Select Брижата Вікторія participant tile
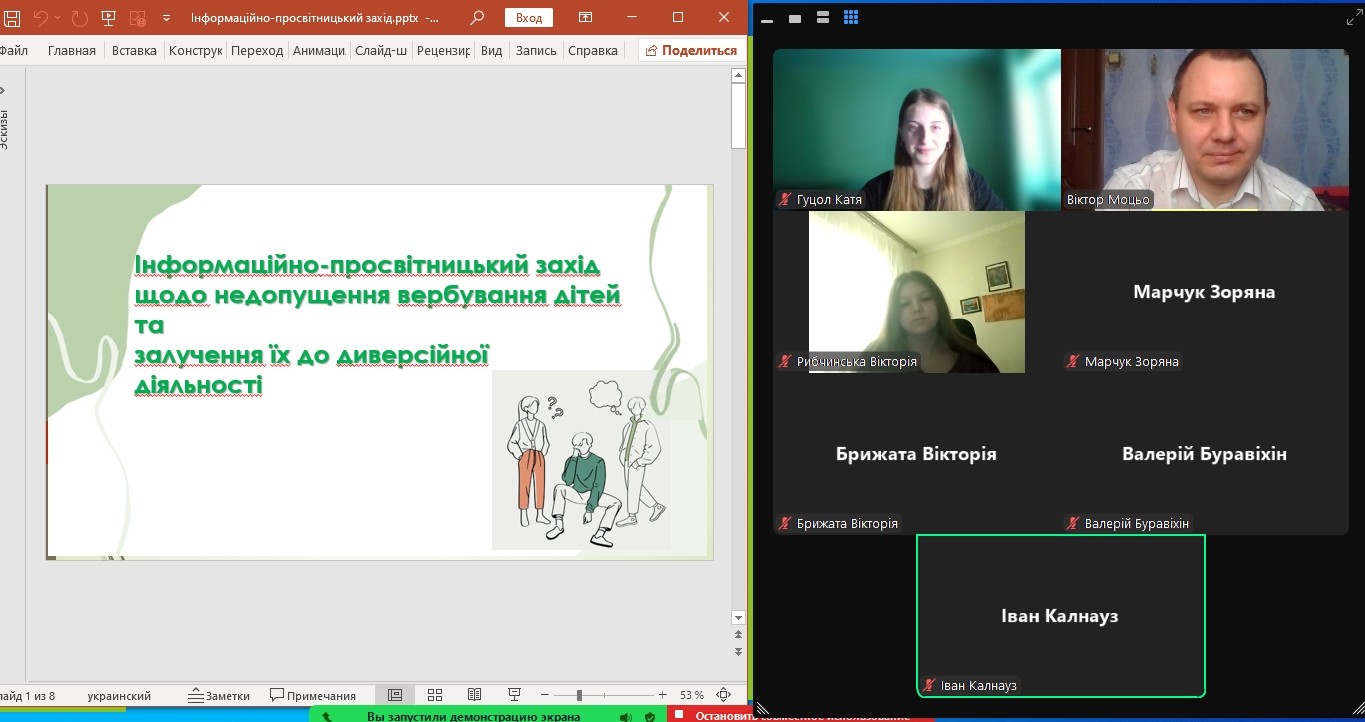Image resolution: width=1365 pixels, height=722 pixels. pos(917,454)
